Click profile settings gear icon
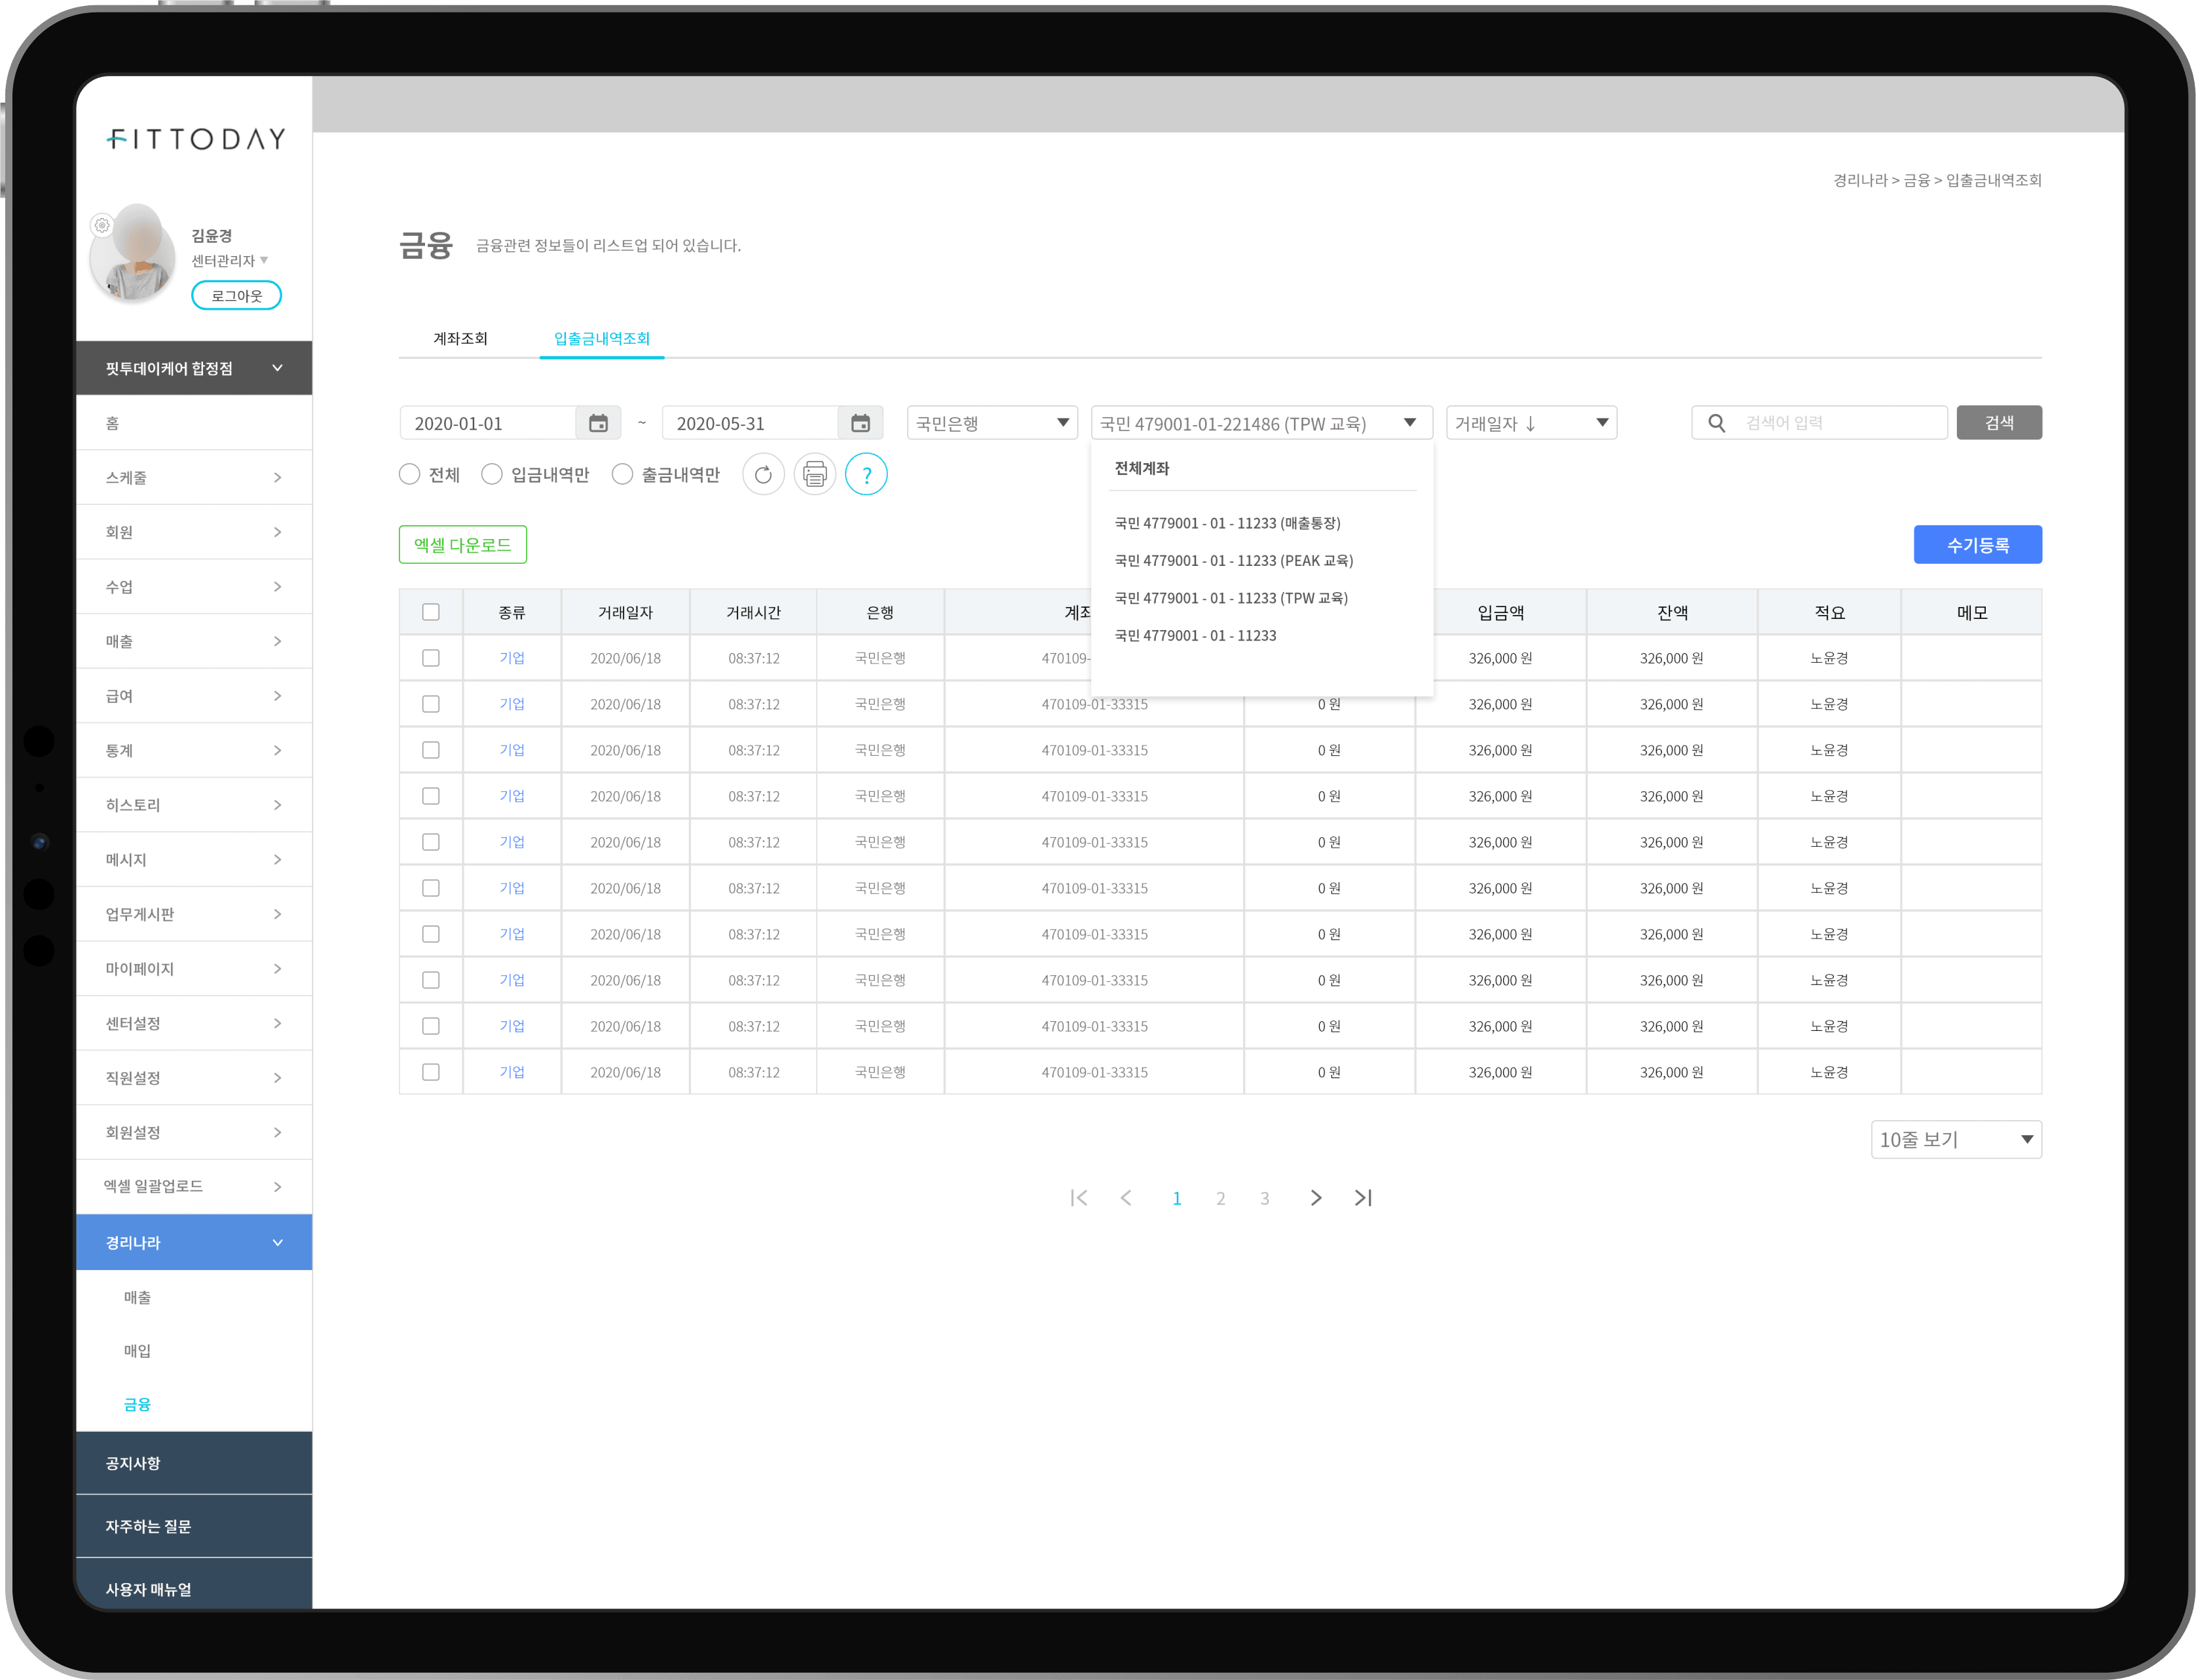Screen dimensions: 2196x1680 [101, 225]
